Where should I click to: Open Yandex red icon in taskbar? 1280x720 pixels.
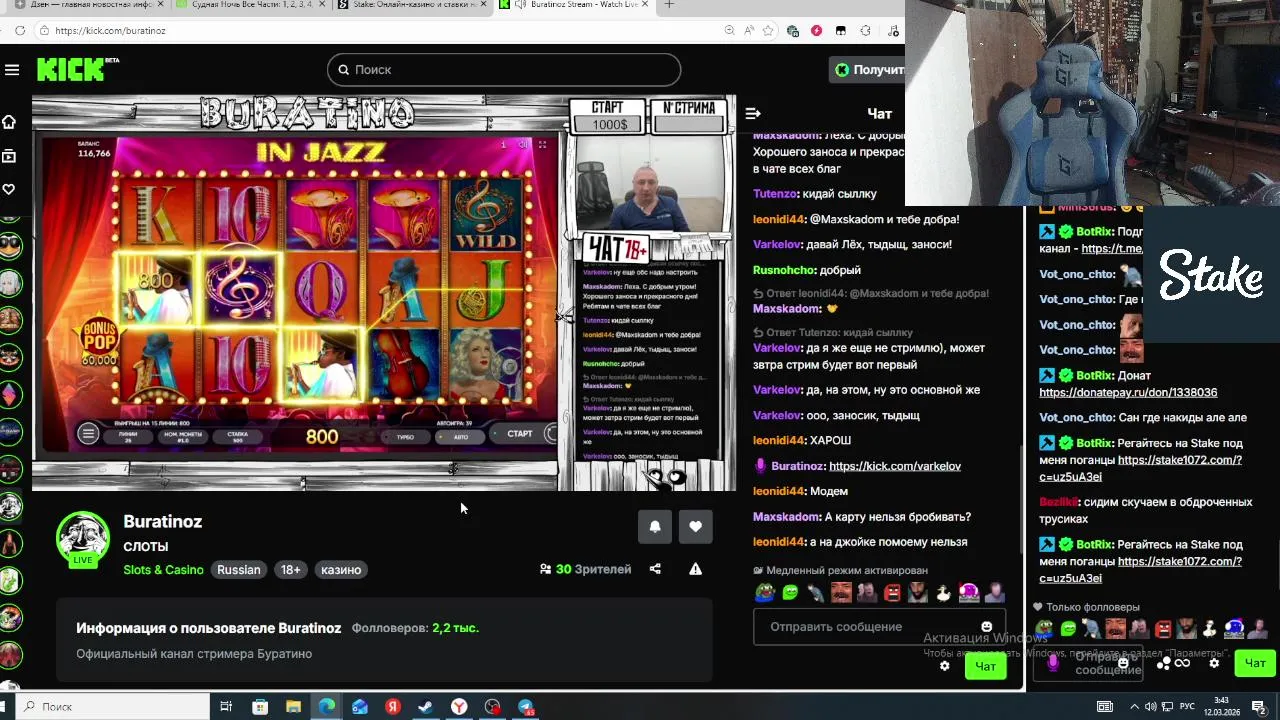point(393,707)
